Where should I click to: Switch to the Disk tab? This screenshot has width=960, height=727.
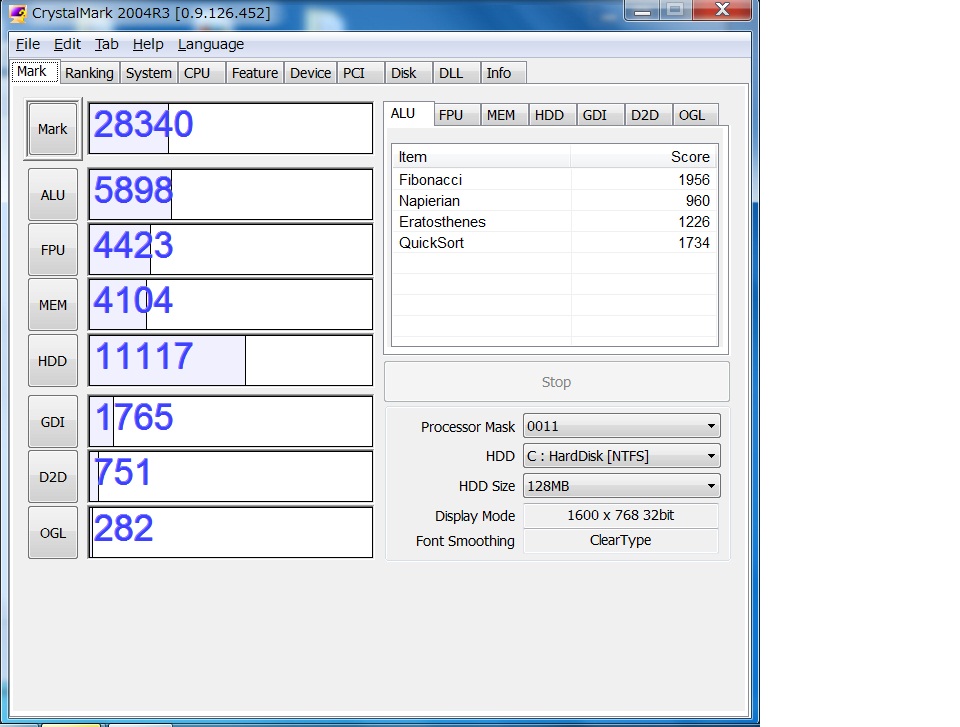point(408,73)
